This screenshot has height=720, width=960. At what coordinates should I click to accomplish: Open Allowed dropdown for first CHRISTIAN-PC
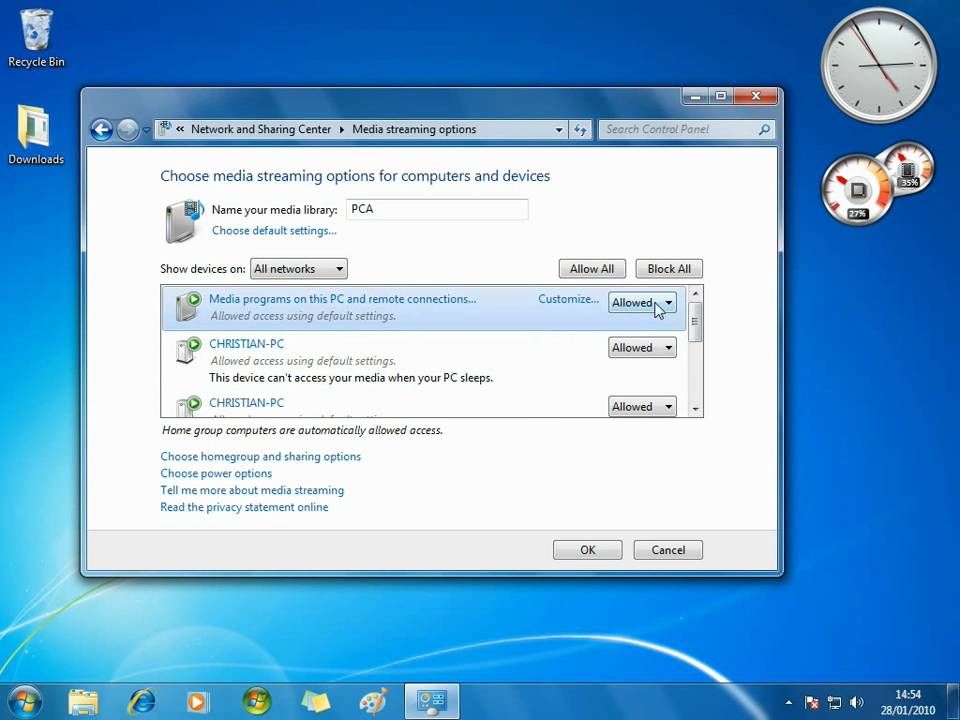coord(642,348)
